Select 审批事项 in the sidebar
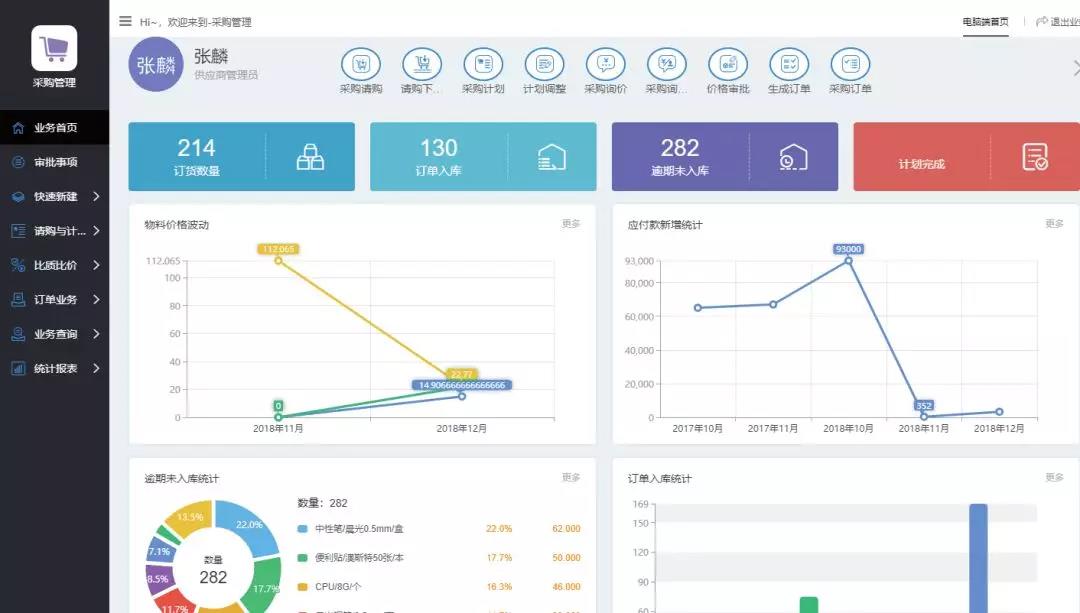The height and width of the screenshot is (613, 1080). [54, 162]
